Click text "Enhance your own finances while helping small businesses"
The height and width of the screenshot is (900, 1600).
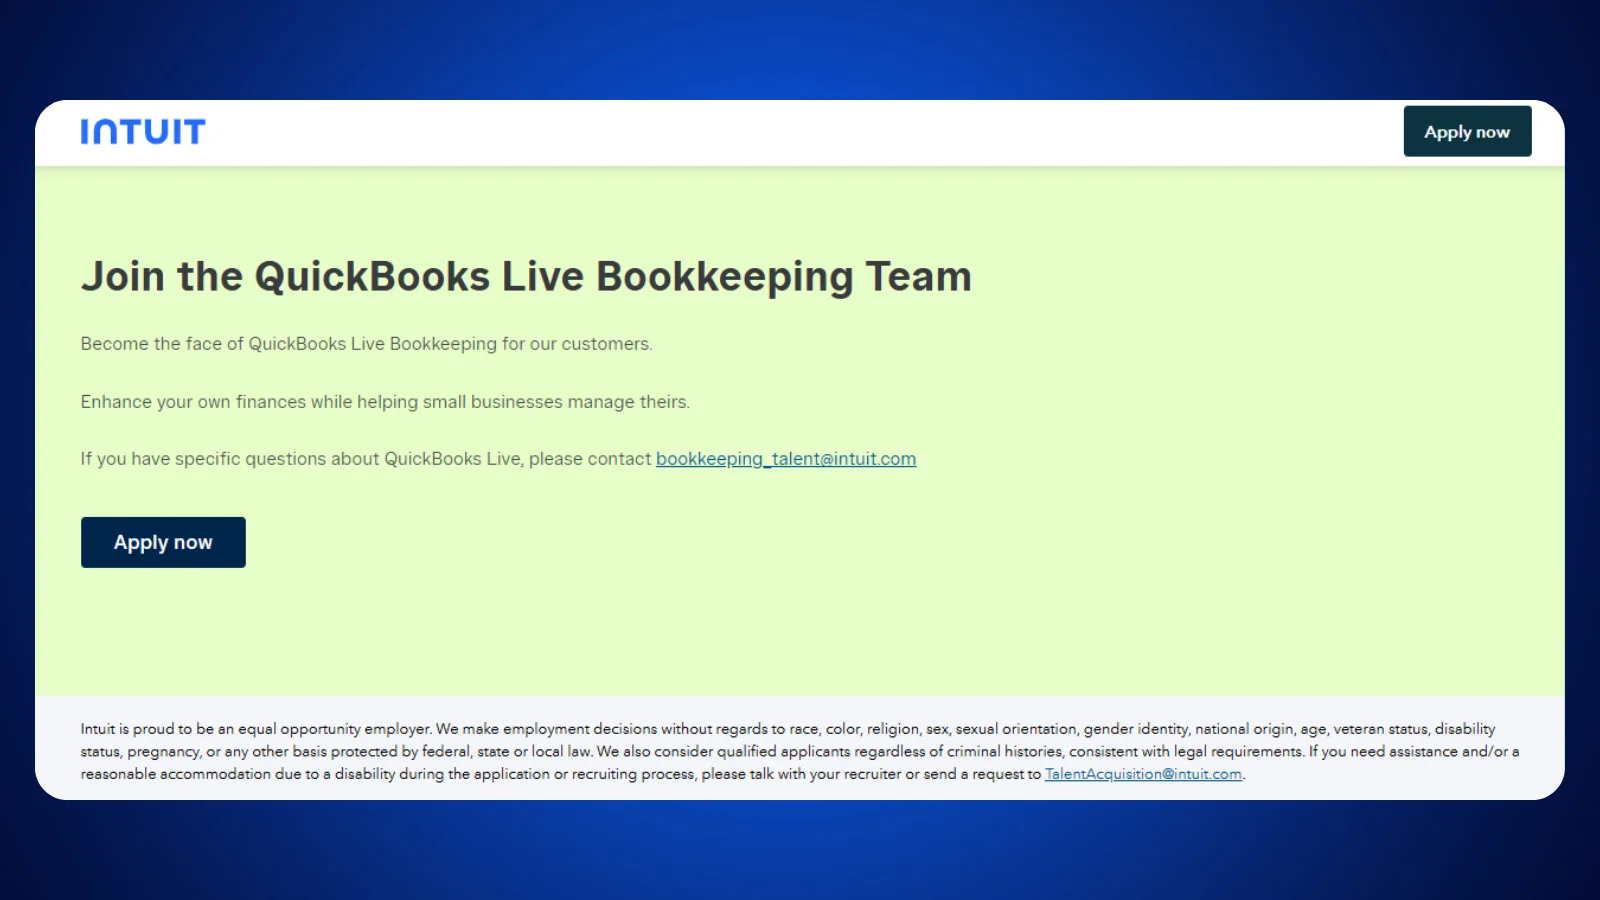pos(322,402)
